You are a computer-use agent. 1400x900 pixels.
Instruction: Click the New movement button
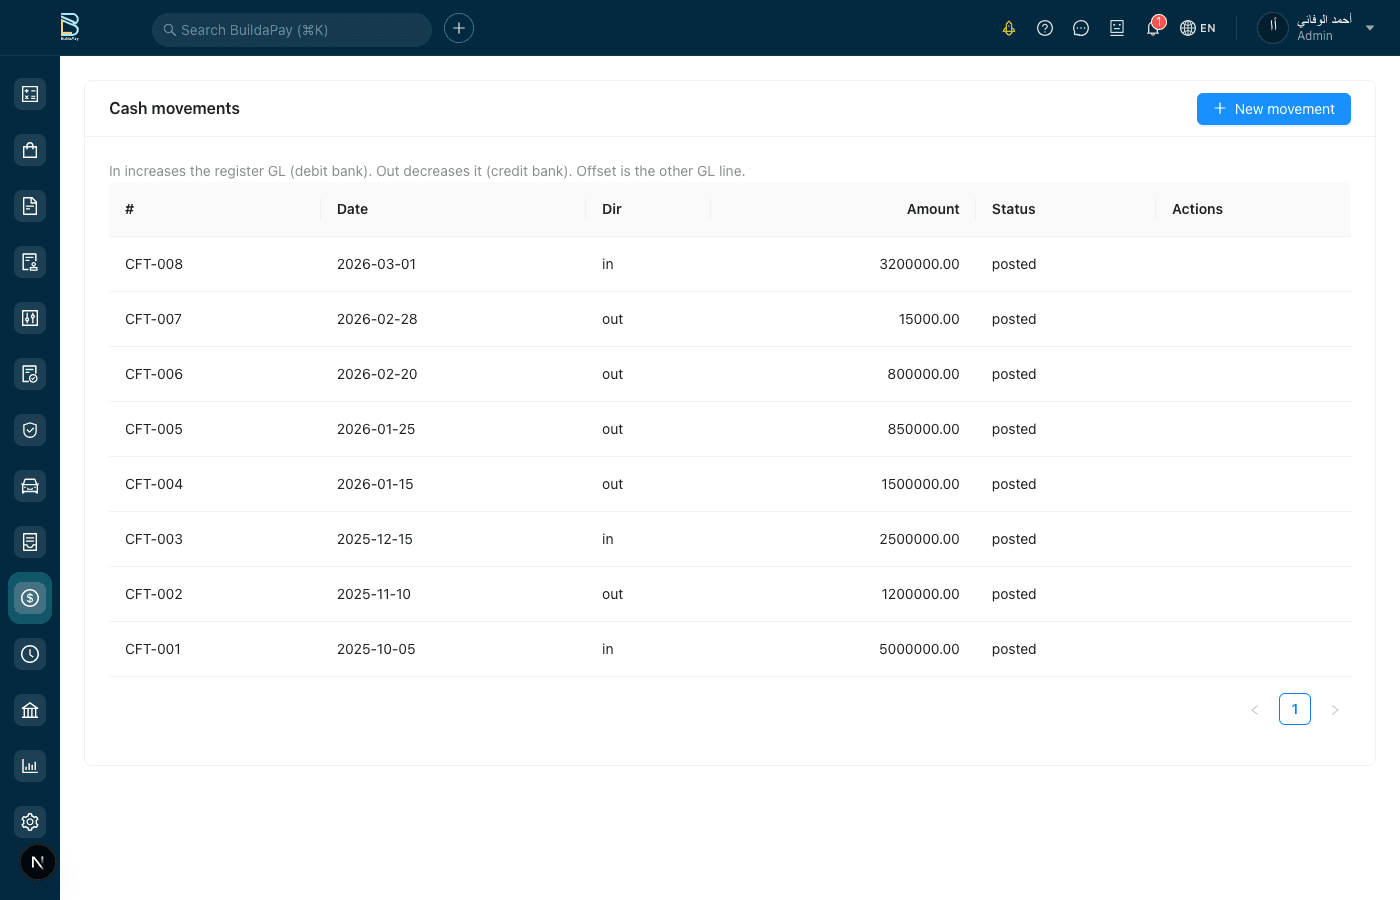pyautogui.click(x=1273, y=109)
